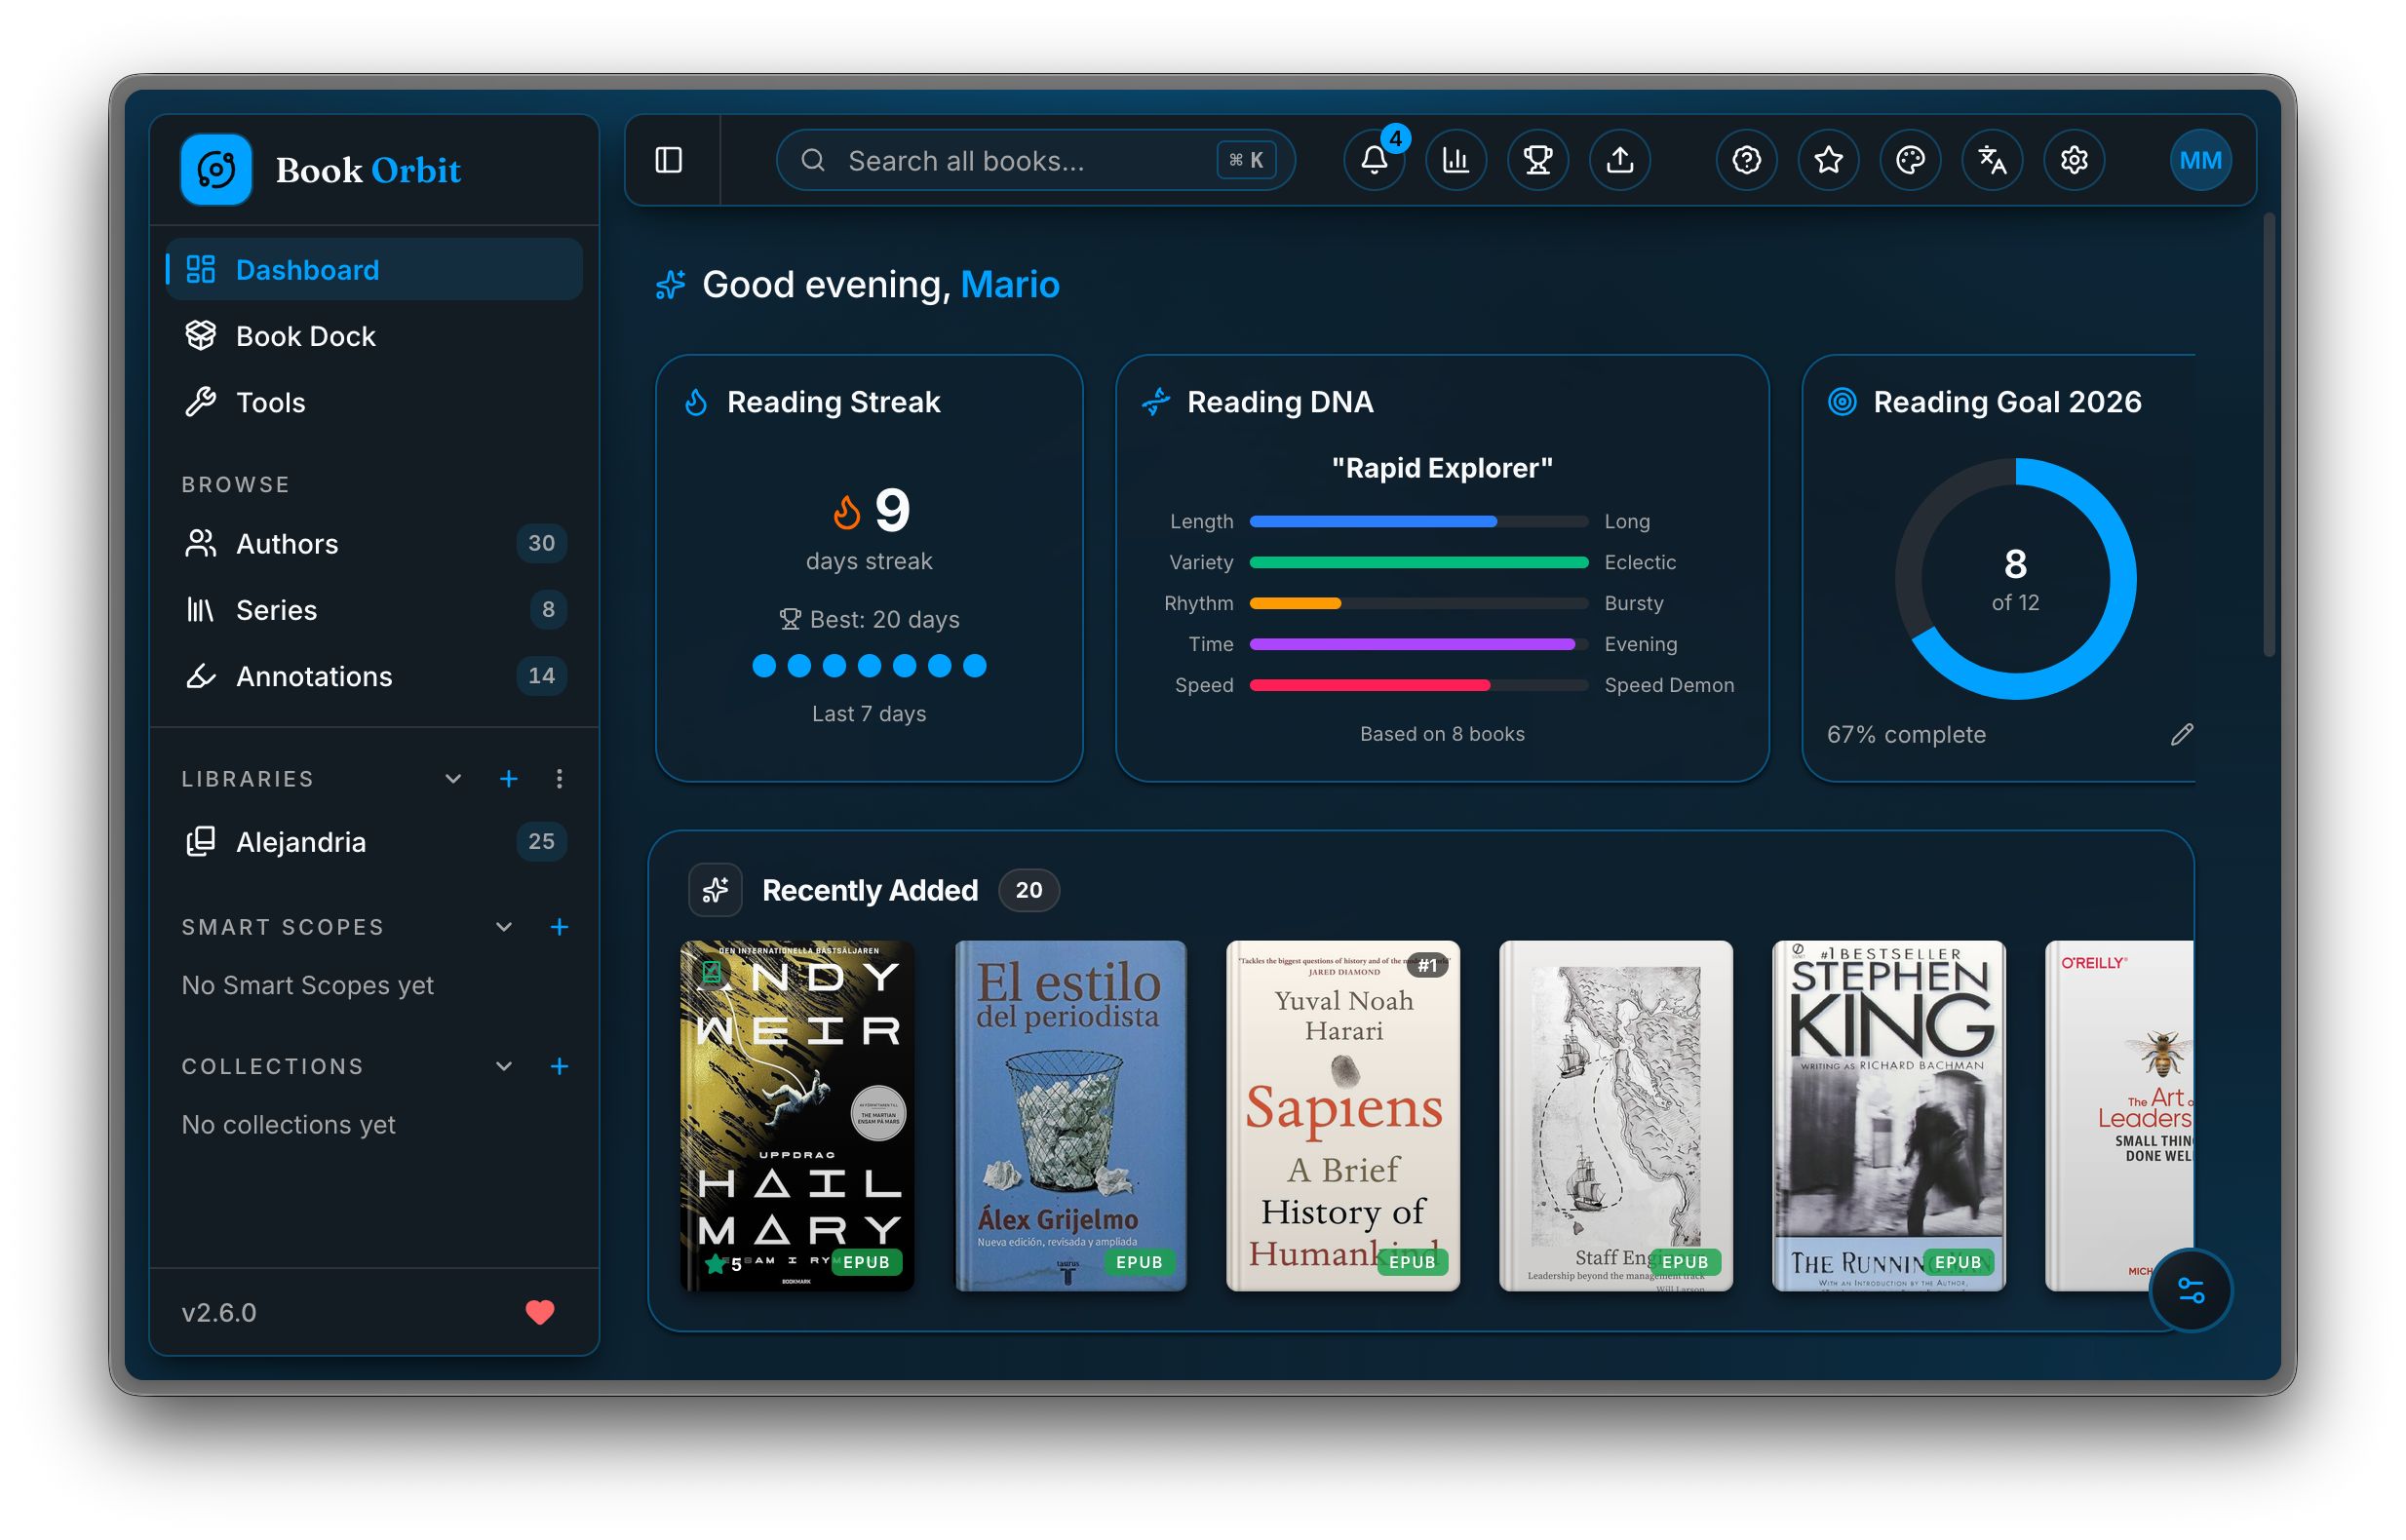Go to Dashboard in sidebar

point(374,270)
